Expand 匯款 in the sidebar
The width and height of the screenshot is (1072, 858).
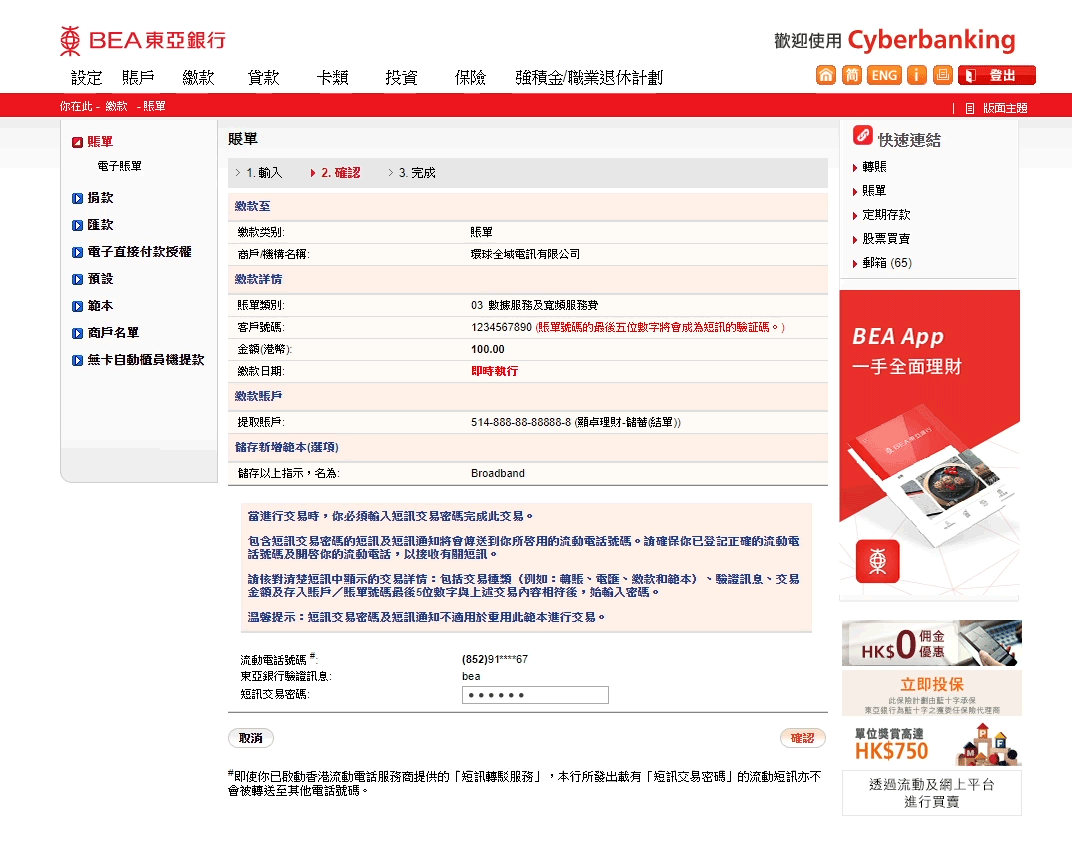pyautogui.click(x=100, y=225)
